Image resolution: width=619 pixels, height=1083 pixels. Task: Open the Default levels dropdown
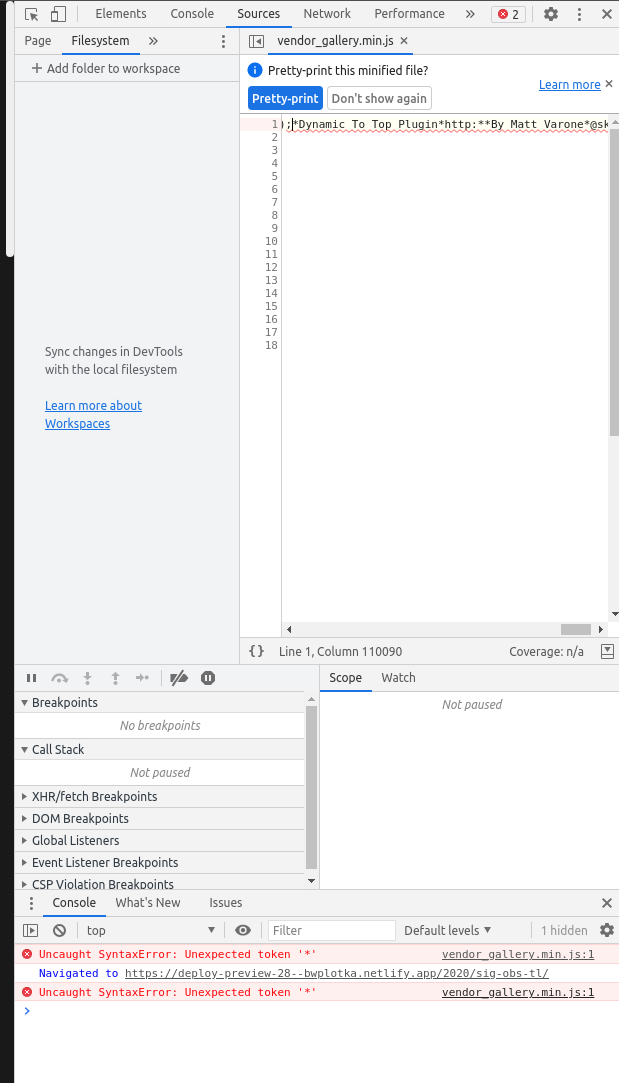(x=448, y=930)
